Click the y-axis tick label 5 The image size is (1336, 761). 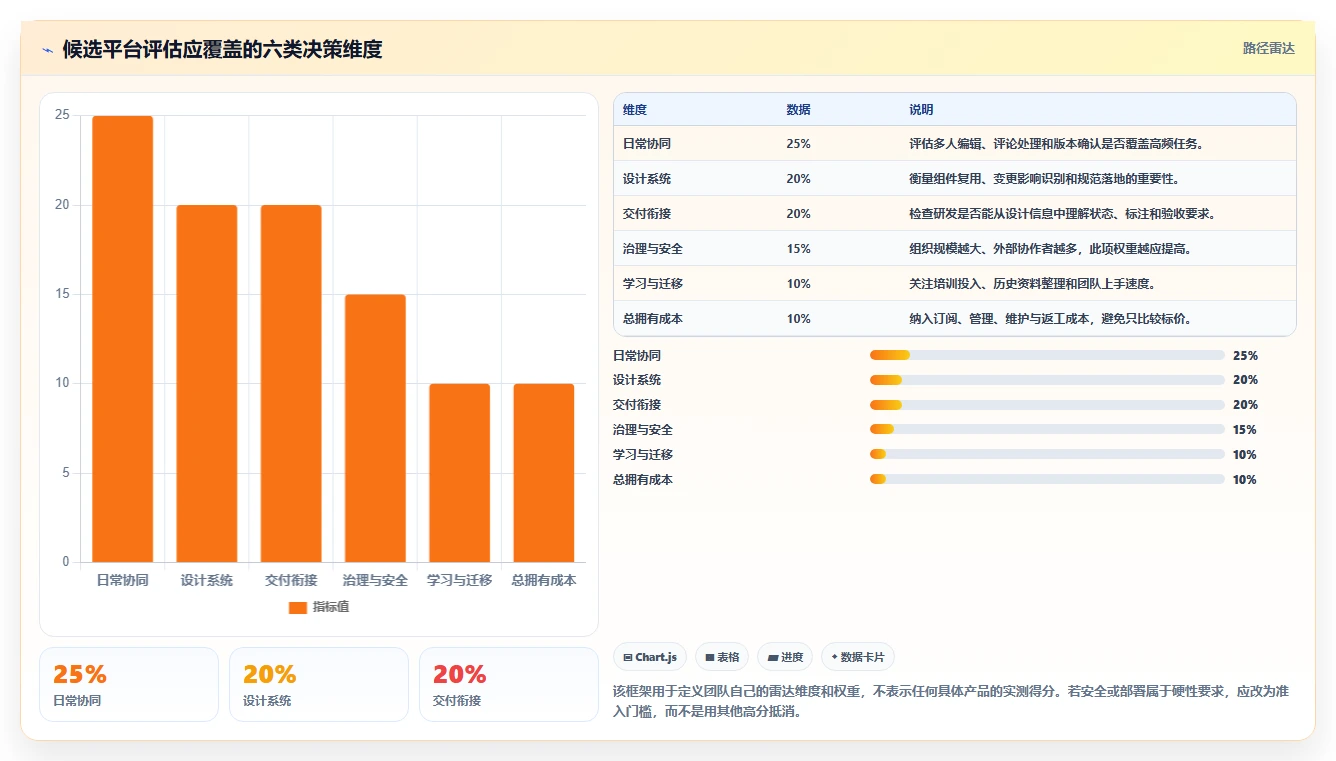pos(66,473)
